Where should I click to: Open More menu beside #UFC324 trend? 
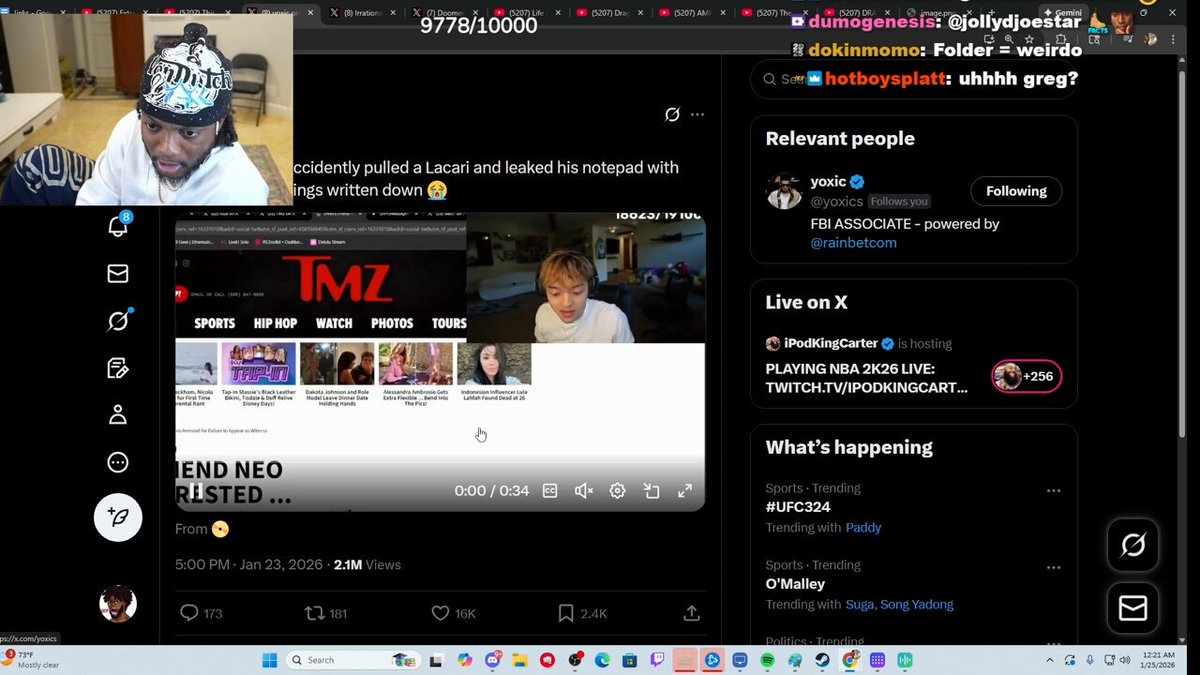coord(1053,491)
